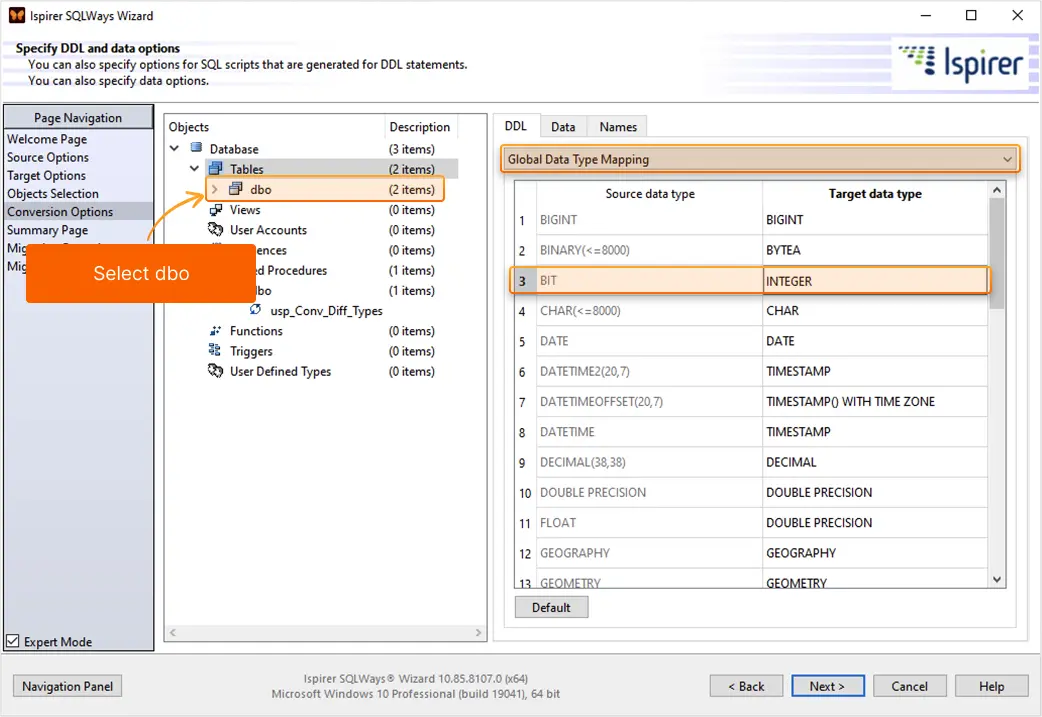The image size is (1042, 717).
Task: Open Source Options in Page Navigation
Action: [48, 157]
